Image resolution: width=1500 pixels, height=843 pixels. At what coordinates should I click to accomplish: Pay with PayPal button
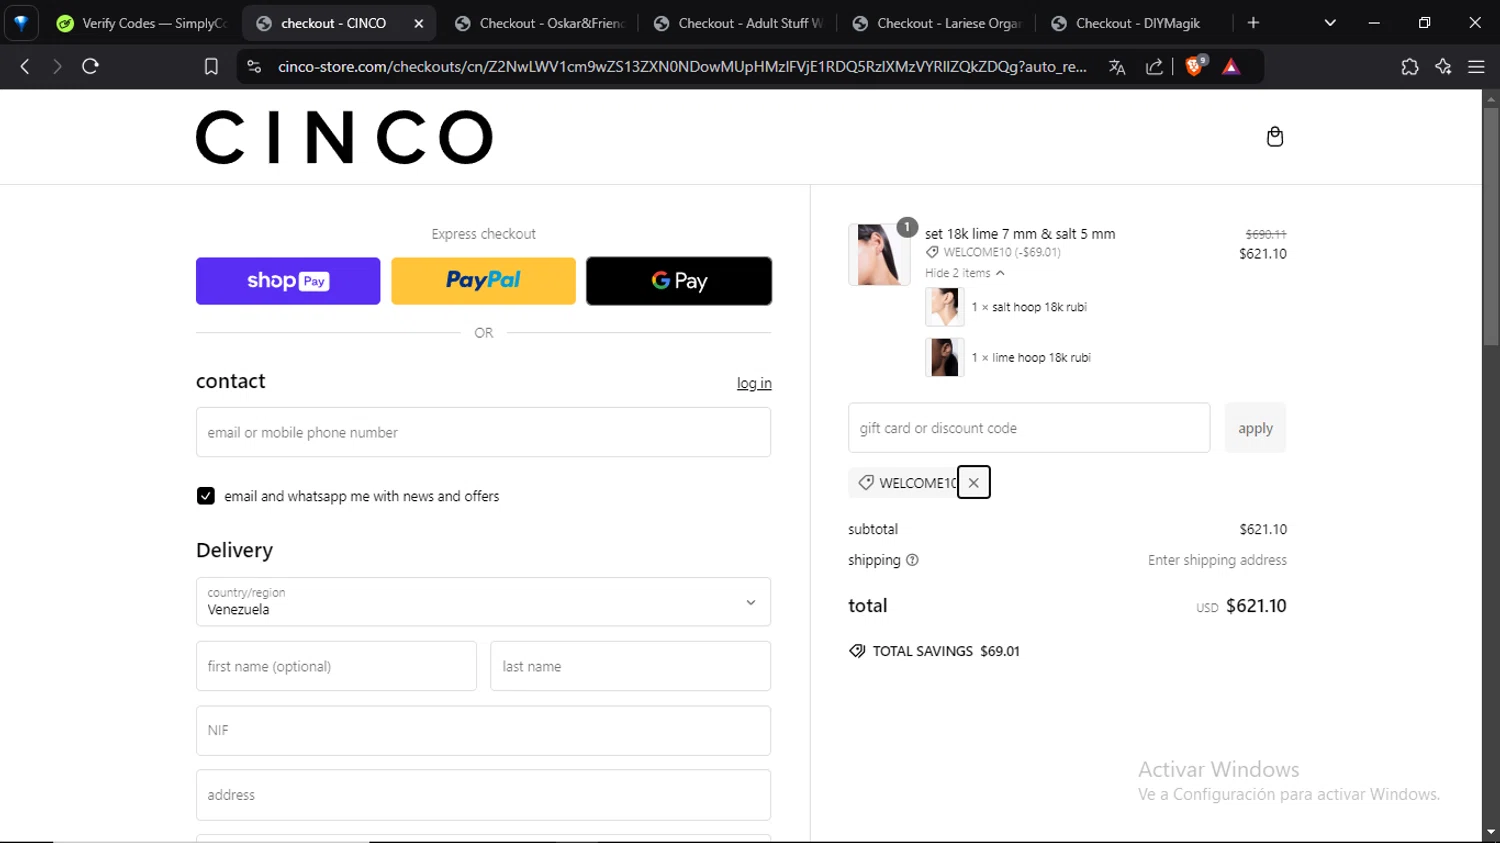[483, 281]
